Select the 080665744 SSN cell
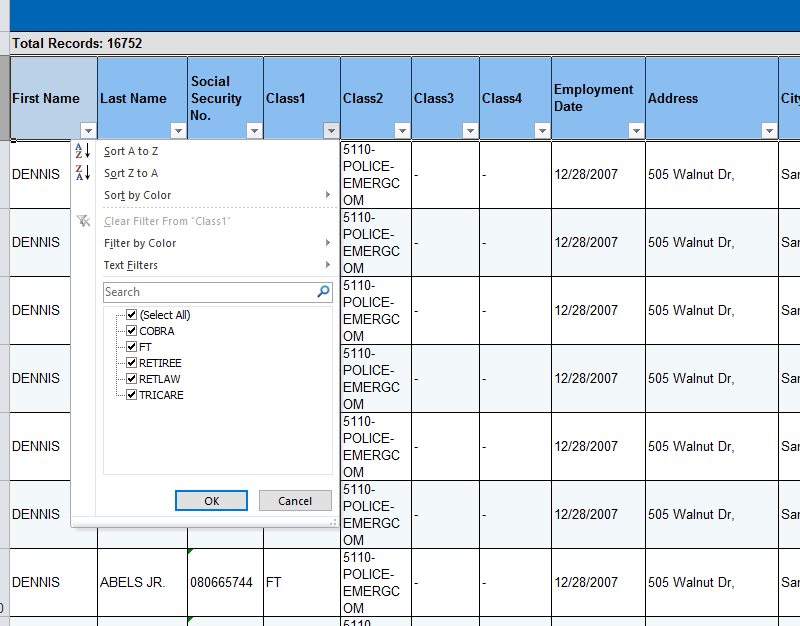The height and width of the screenshot is (626, 800). [x=226, y=582]
